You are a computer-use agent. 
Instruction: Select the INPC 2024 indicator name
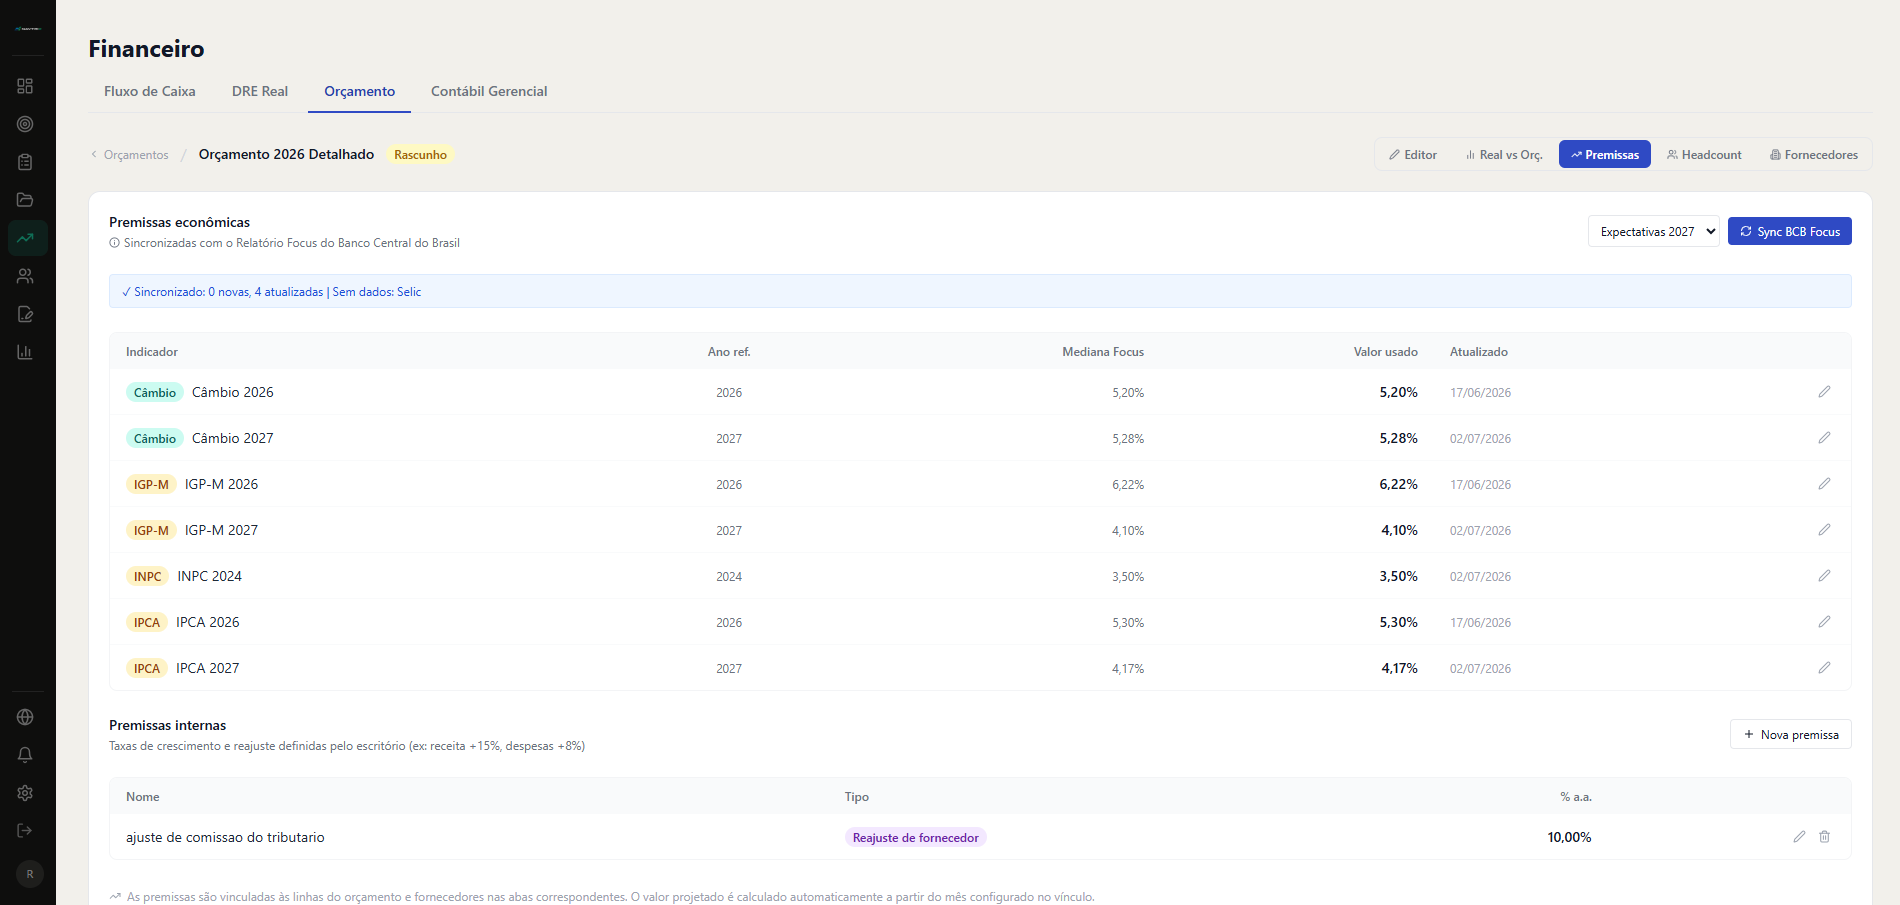click(210, 576)
